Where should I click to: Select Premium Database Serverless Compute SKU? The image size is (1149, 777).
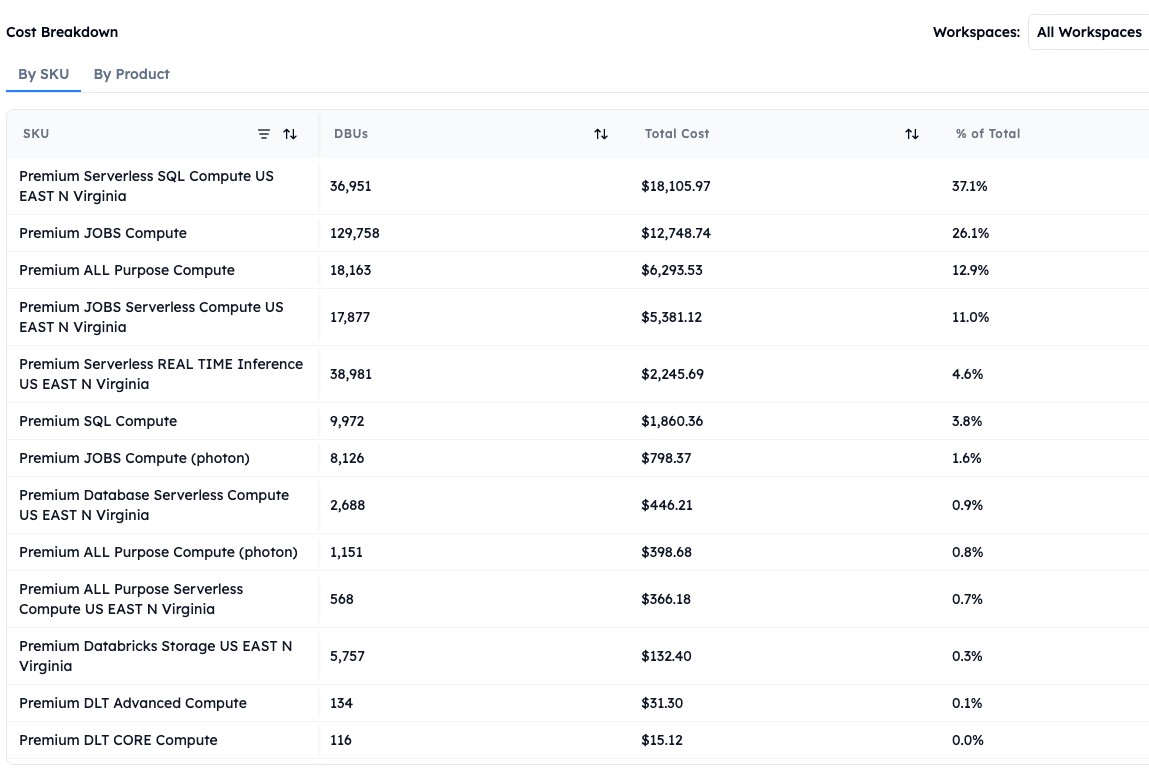(x=154, y=505)
